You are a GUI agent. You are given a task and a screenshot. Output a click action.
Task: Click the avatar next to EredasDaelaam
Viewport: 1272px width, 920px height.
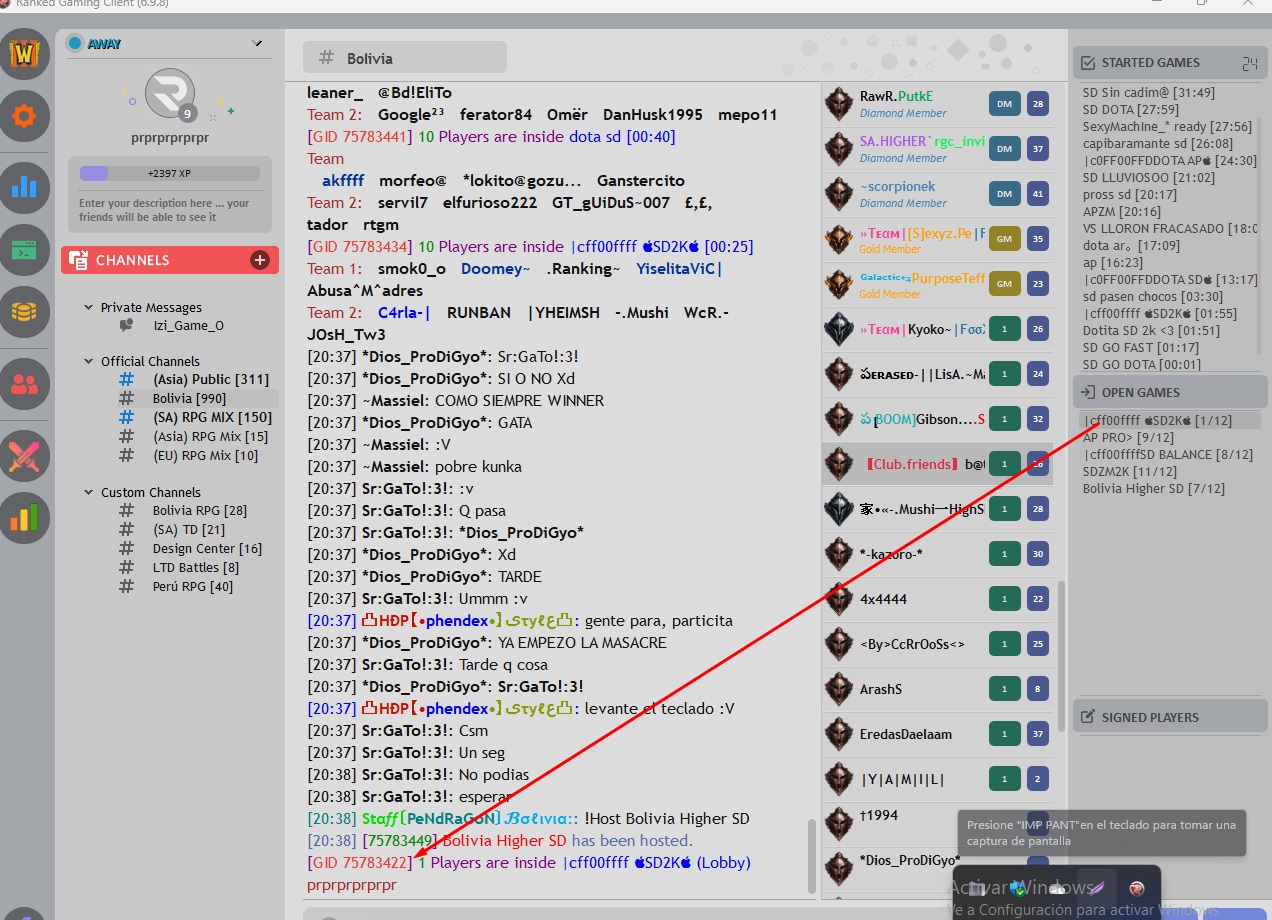coord(839,734)
